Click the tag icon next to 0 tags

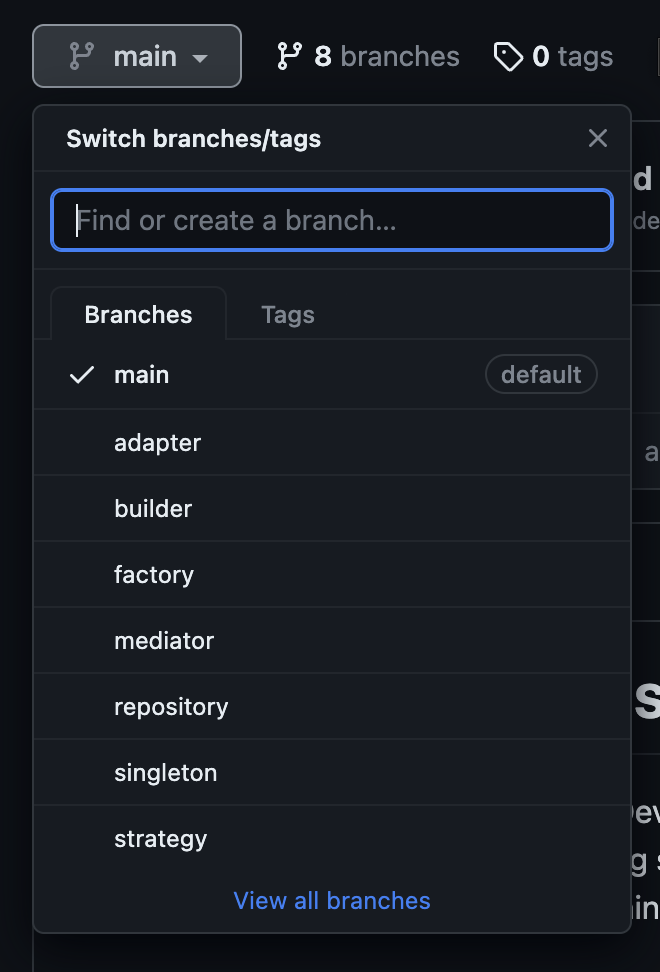508,56
